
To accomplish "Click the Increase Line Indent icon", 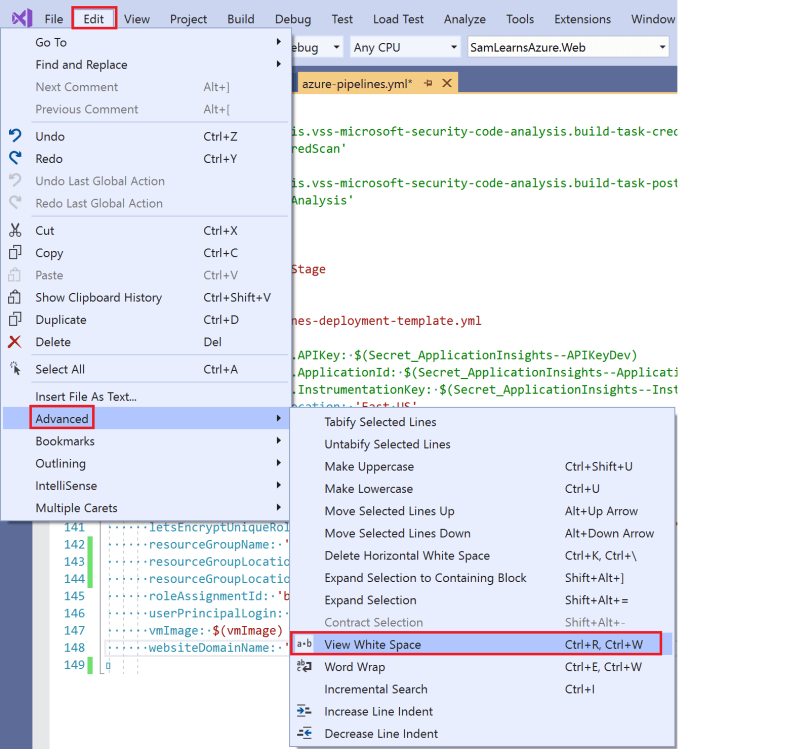I will pos(304,711).
